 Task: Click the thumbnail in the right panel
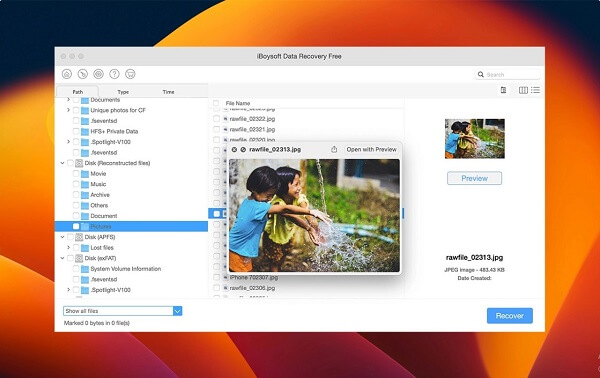tap(474, 138)
